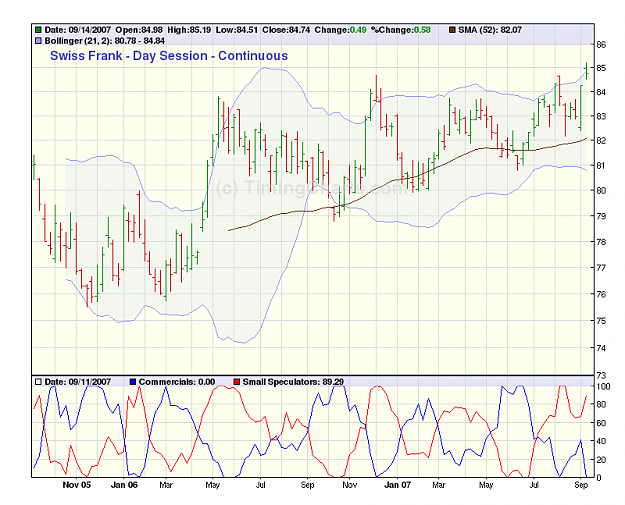Click the white Date 09/11/2007 legend swatch
The width and height of the screenshot is (625, 505).
pos(38,382)
